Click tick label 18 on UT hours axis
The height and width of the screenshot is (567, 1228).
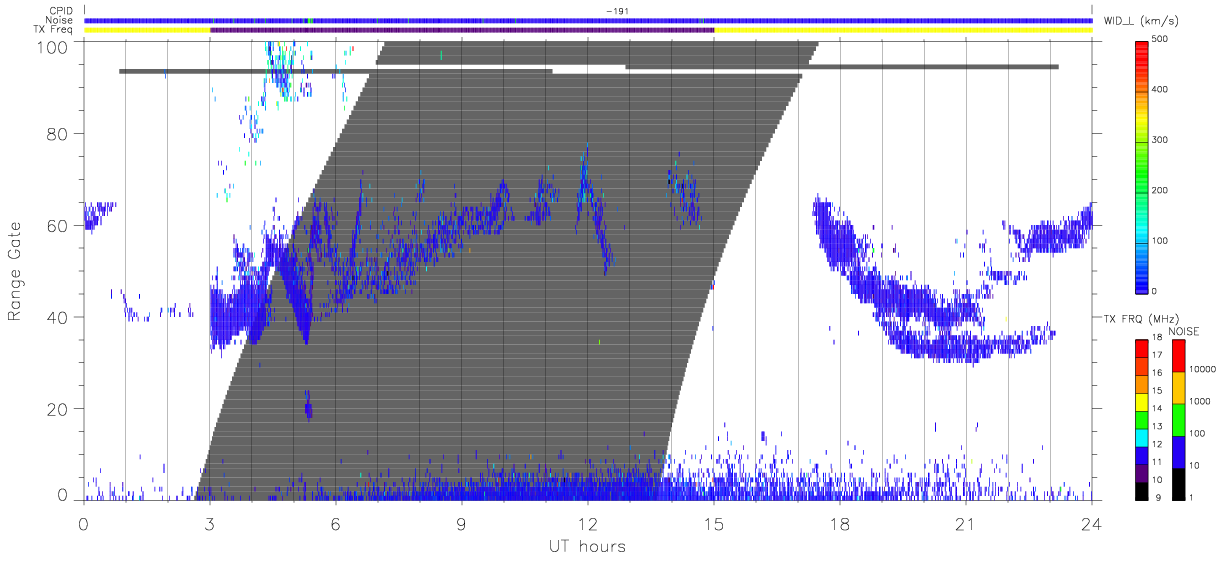pyautogui.click(x=840, y=522)
